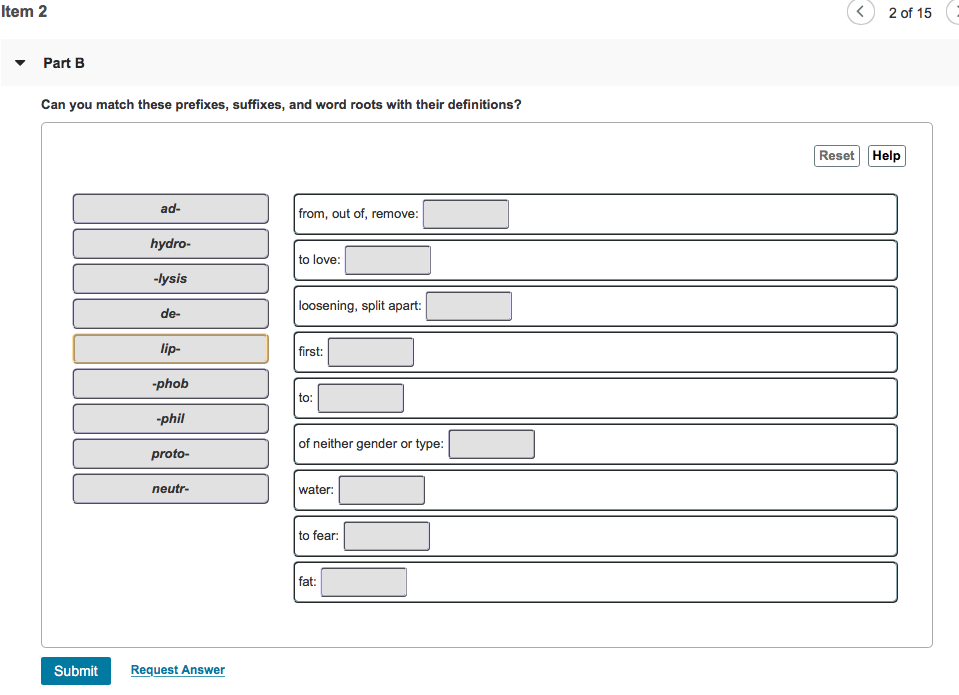Select the hydro- prefix tile
This screenshot has width=959, height=695.
170,243
